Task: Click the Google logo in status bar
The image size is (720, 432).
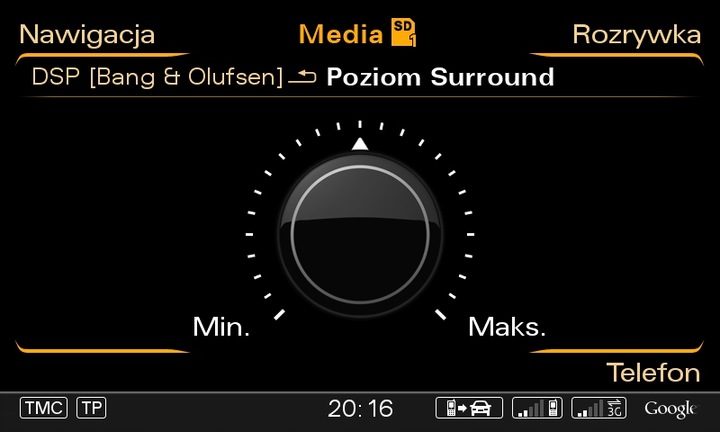Action: click(671, 409)
